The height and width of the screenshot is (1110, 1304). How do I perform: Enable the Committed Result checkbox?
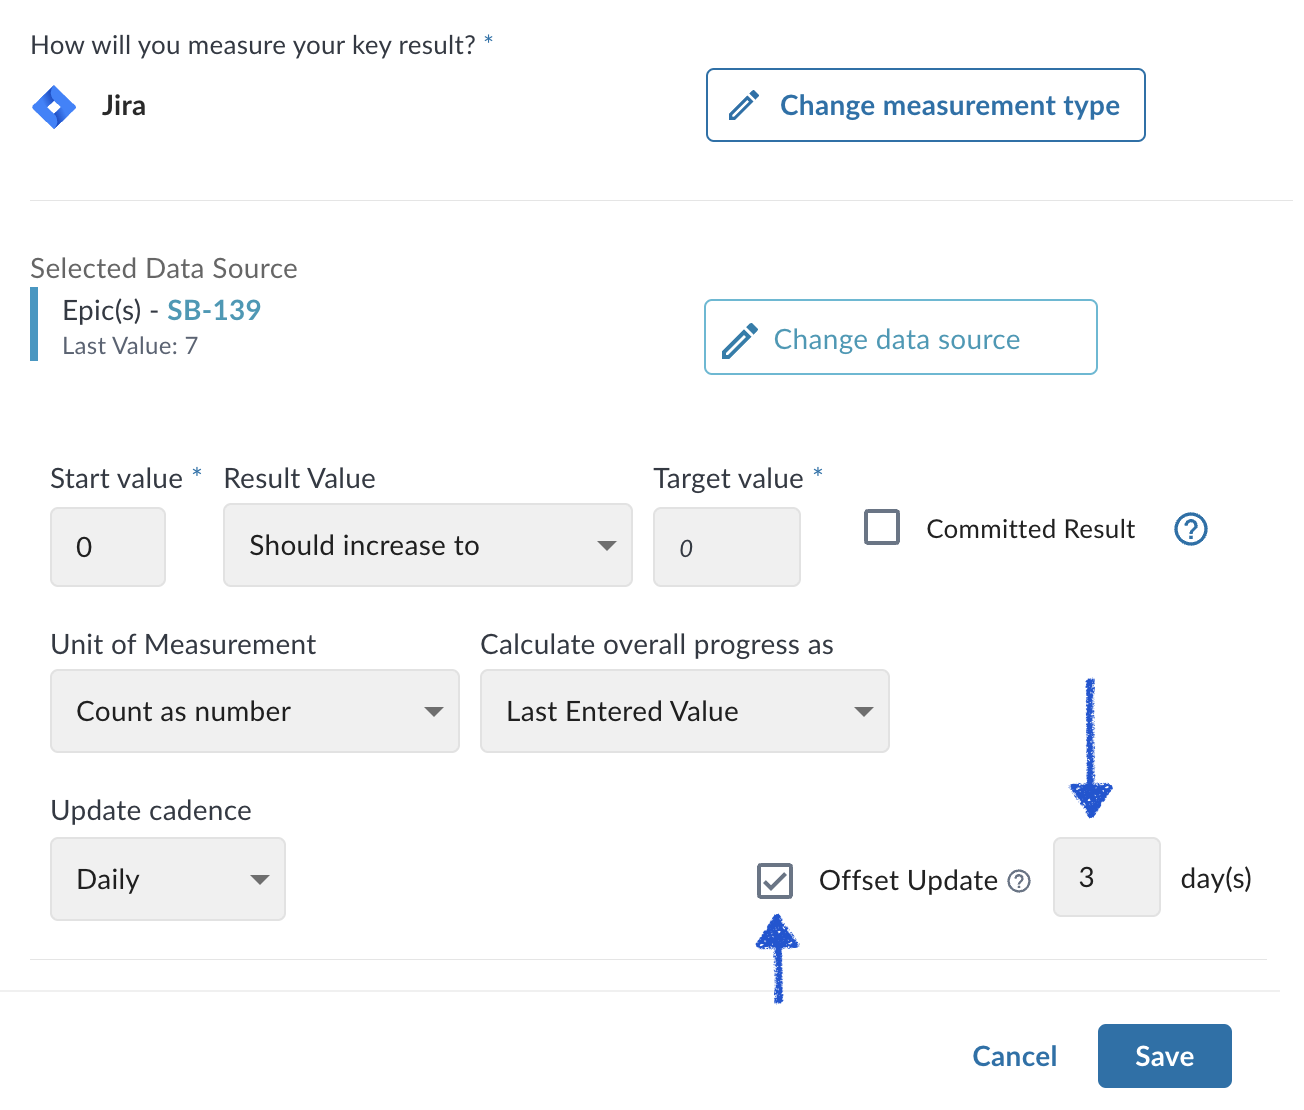click(882, 527)
